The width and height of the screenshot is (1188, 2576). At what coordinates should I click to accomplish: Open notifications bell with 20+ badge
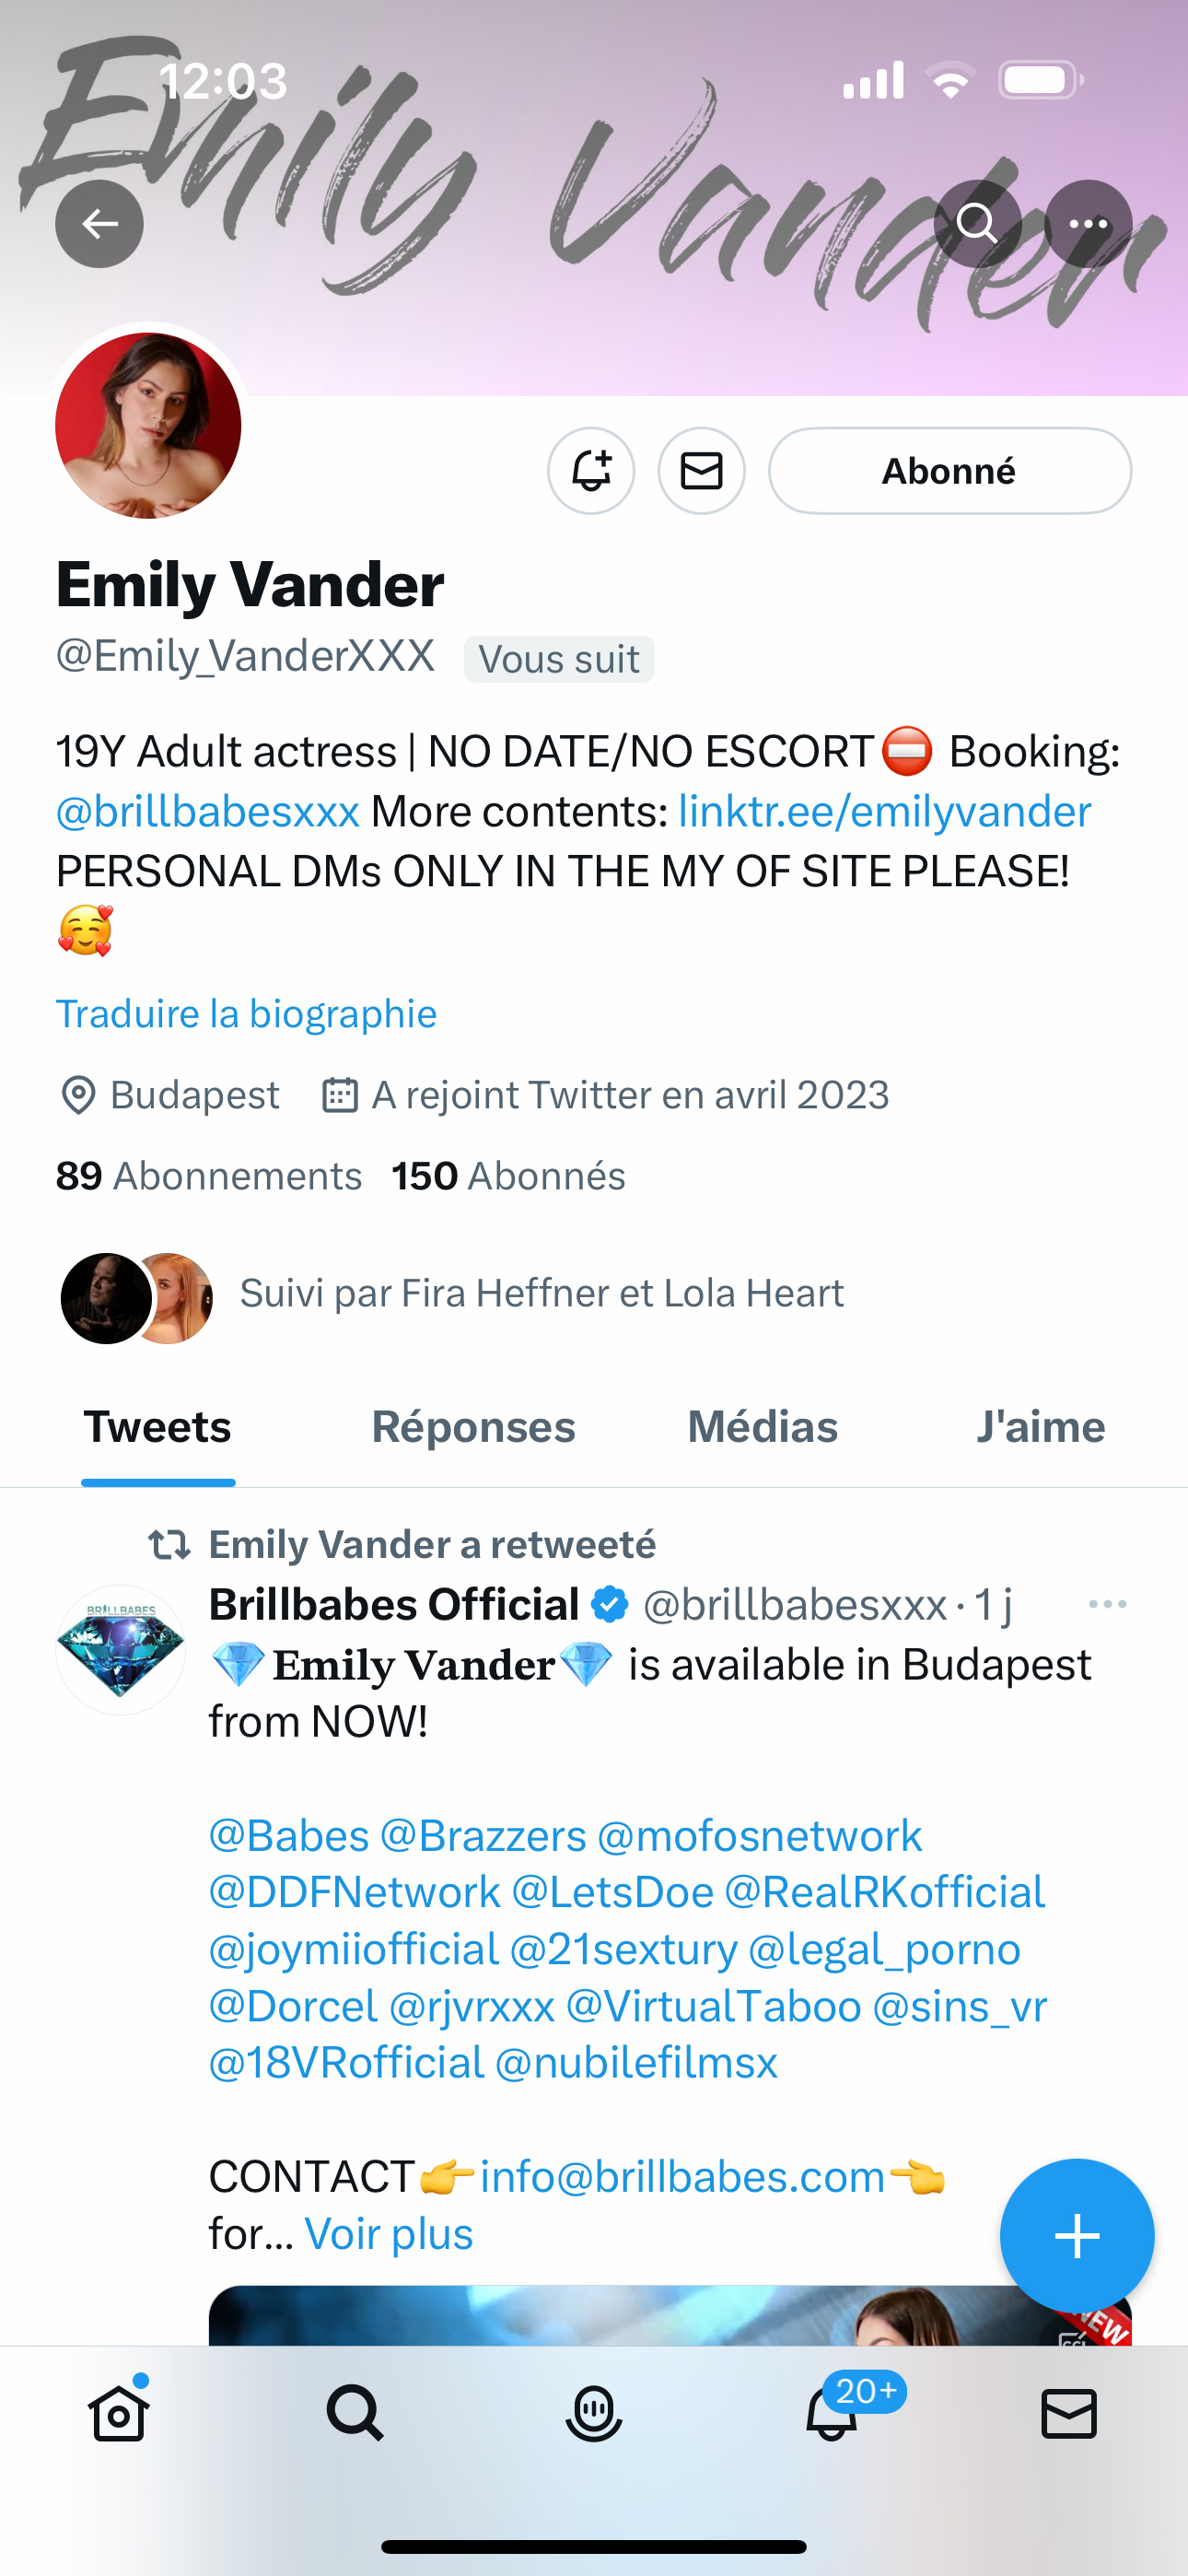click(x=832, y=2414)
